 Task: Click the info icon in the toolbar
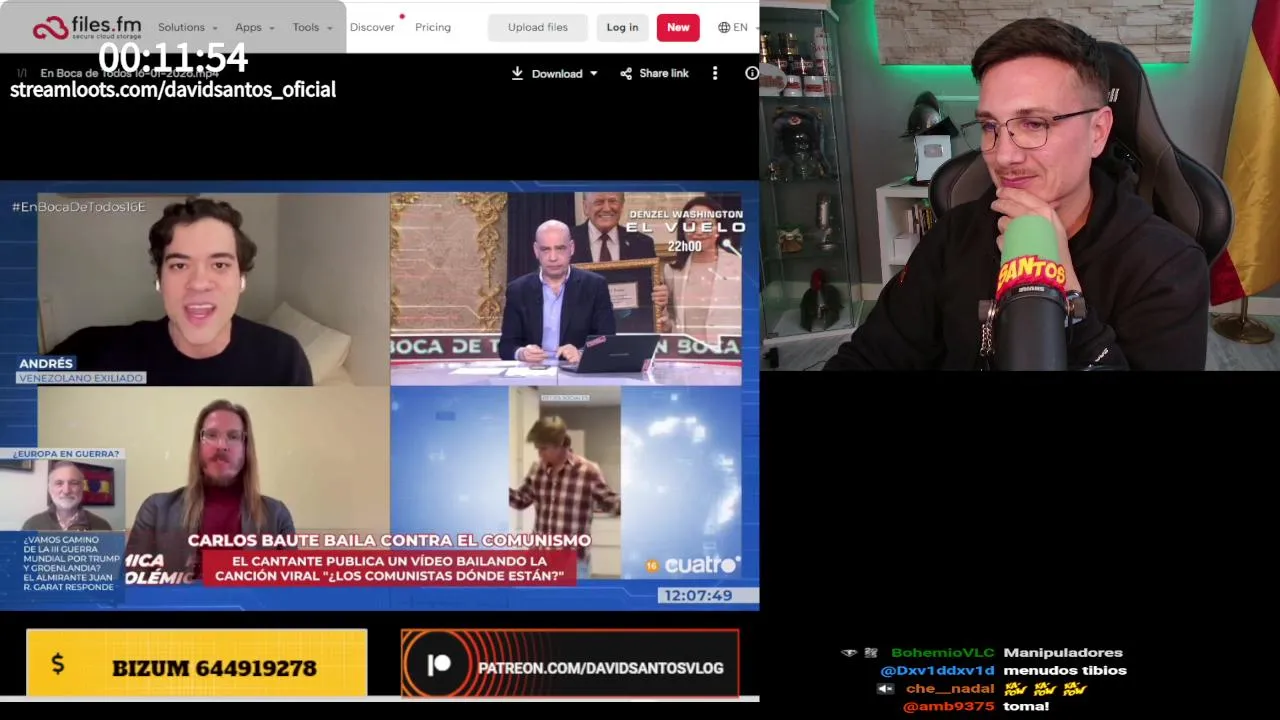751,73
